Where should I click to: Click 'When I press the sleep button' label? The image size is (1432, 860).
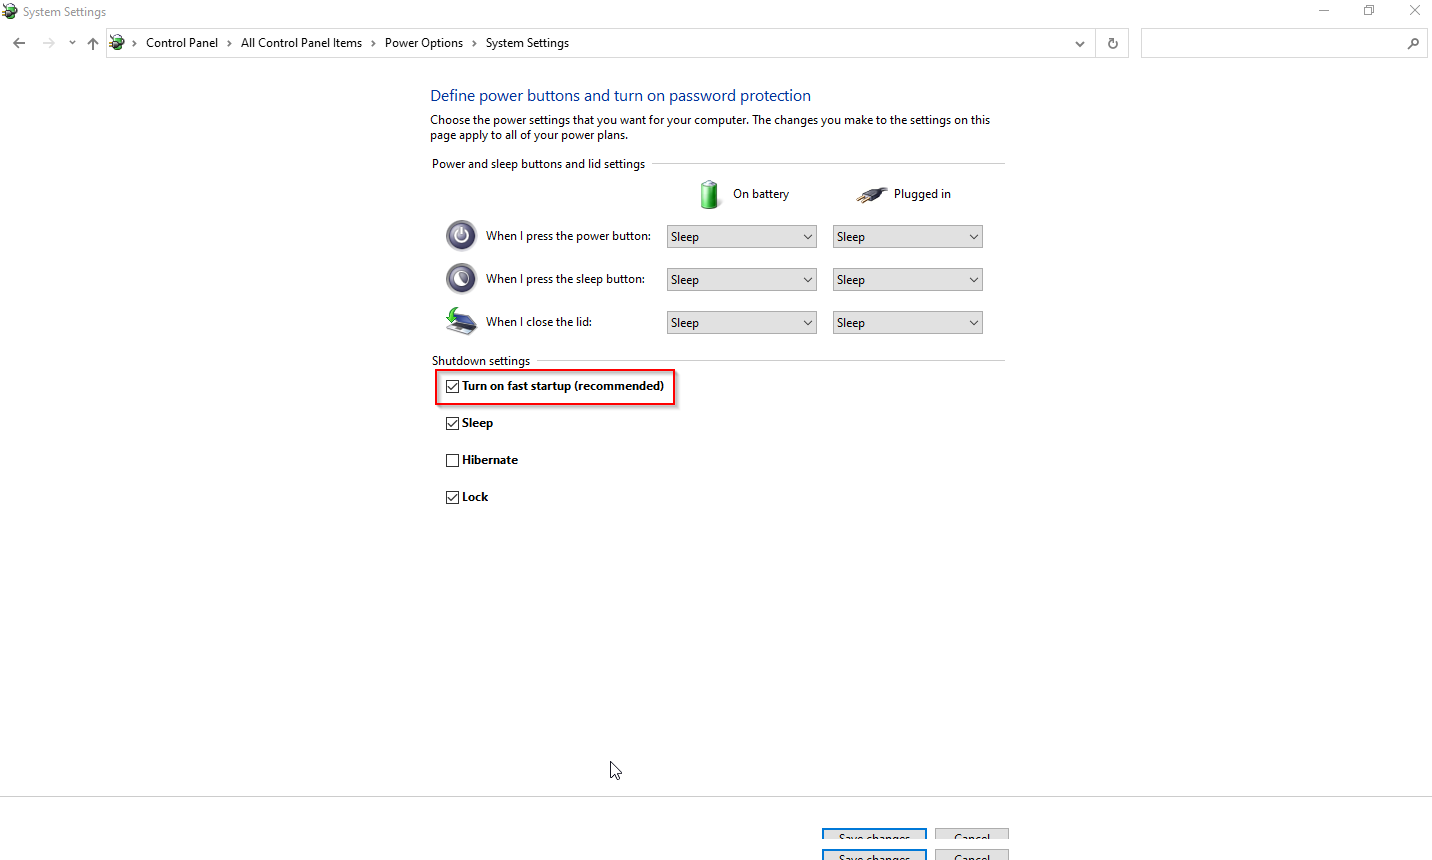(565, 279)
